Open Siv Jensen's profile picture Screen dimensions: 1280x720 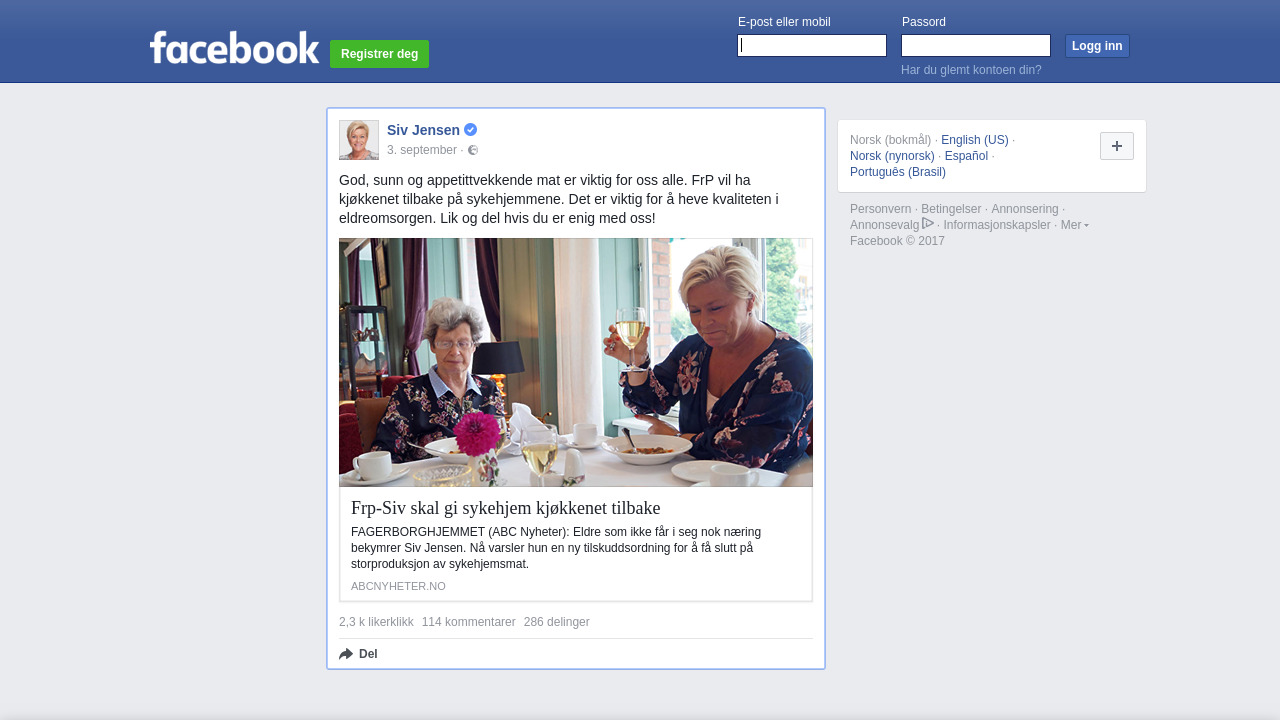point(359,140)
